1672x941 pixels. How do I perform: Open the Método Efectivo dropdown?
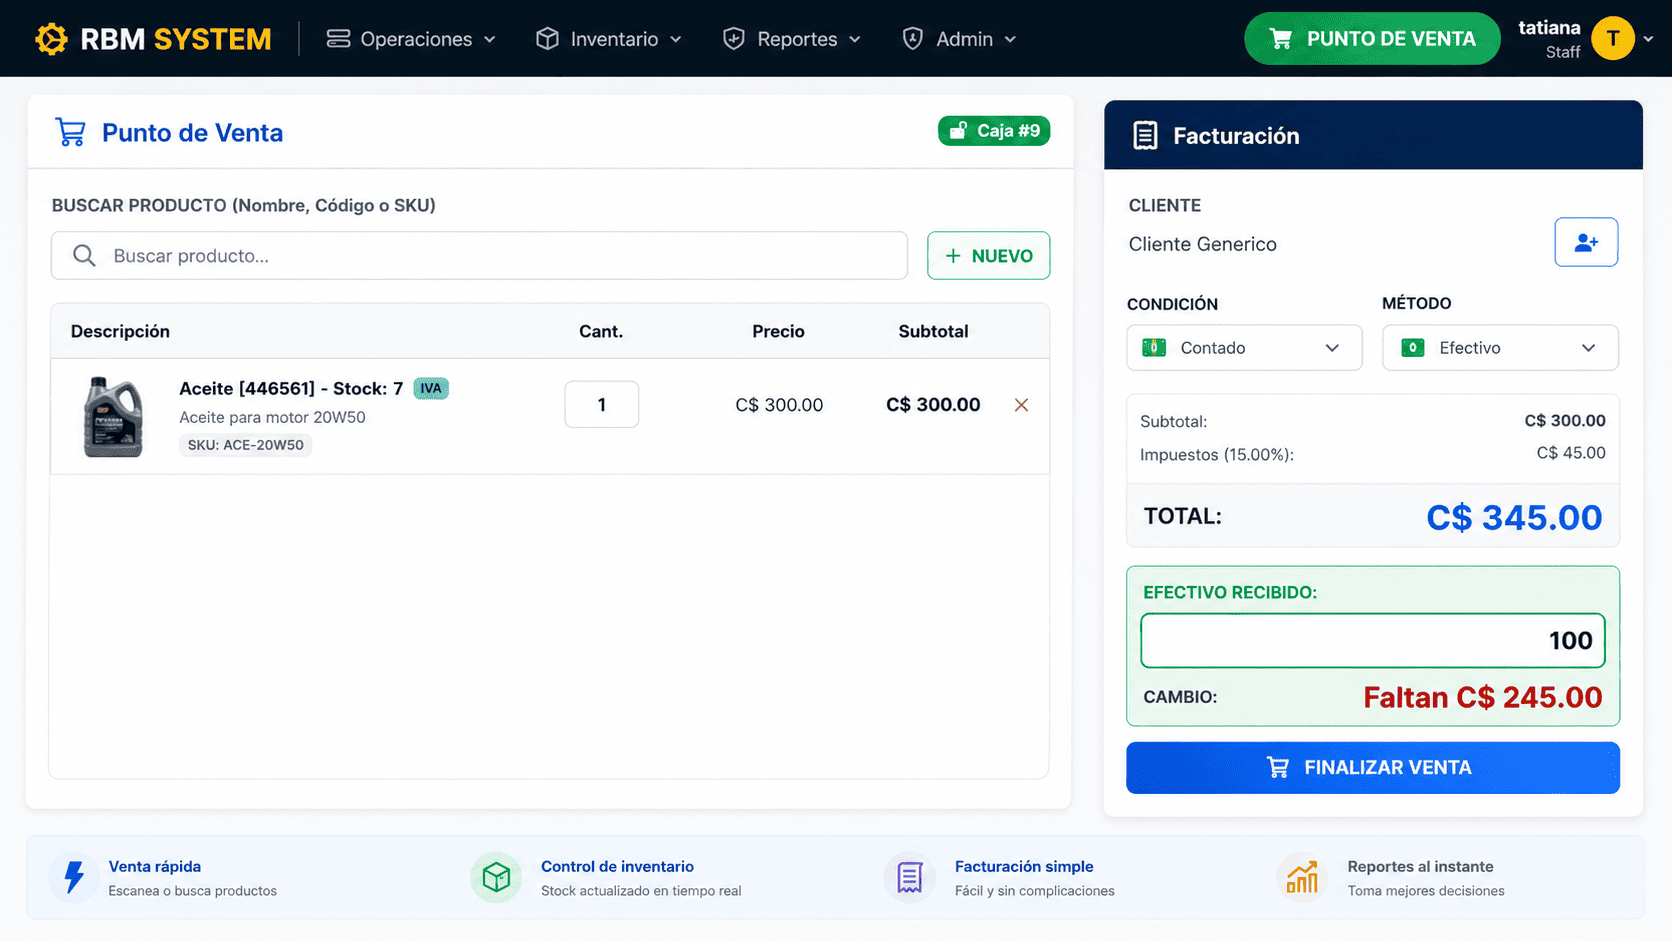point(1500,348)
